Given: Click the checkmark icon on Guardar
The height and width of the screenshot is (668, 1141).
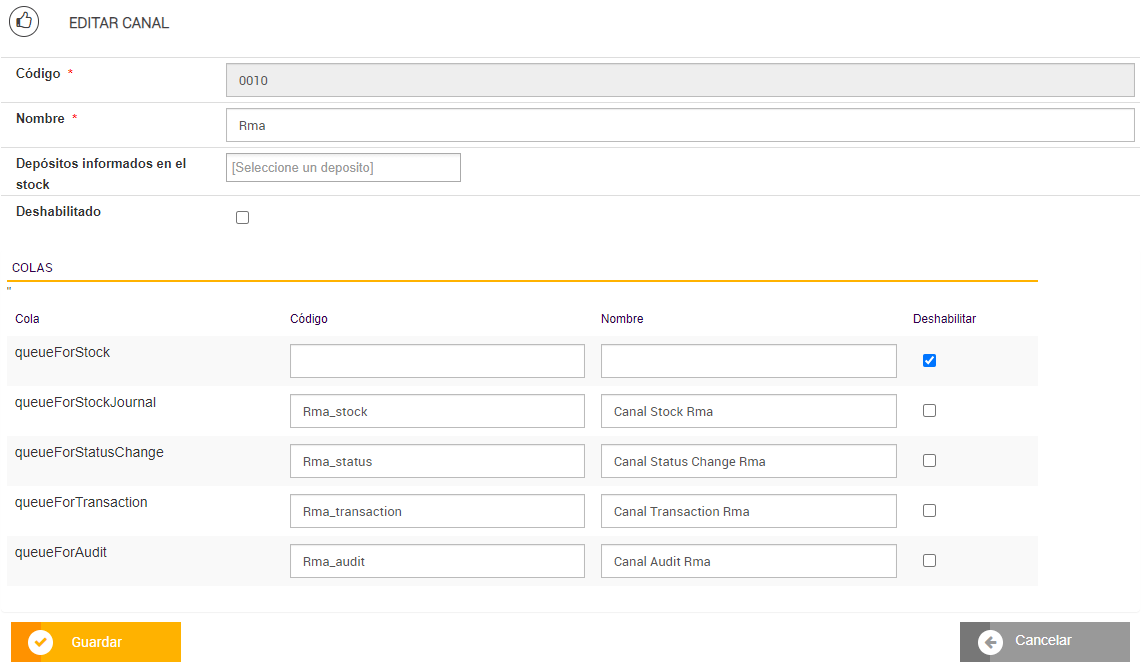Looking at the screenshot, I should point(40,642).
